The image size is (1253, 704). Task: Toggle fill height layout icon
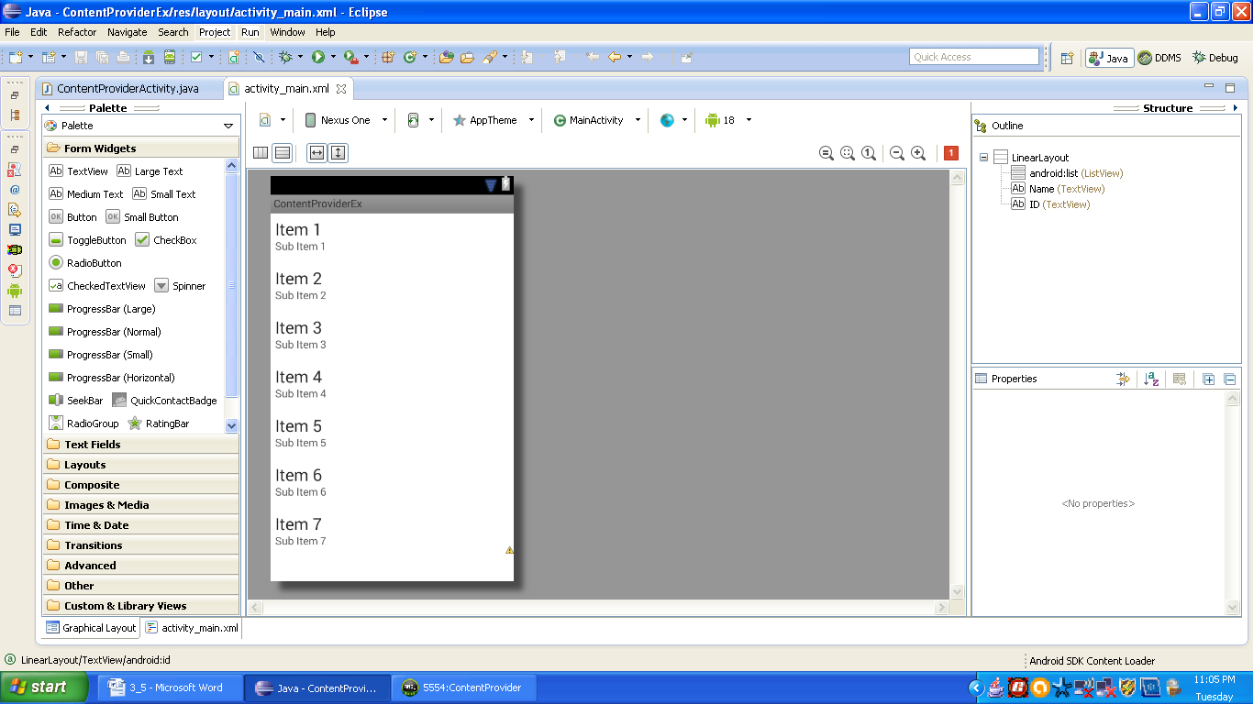click(x=338, y=153)
